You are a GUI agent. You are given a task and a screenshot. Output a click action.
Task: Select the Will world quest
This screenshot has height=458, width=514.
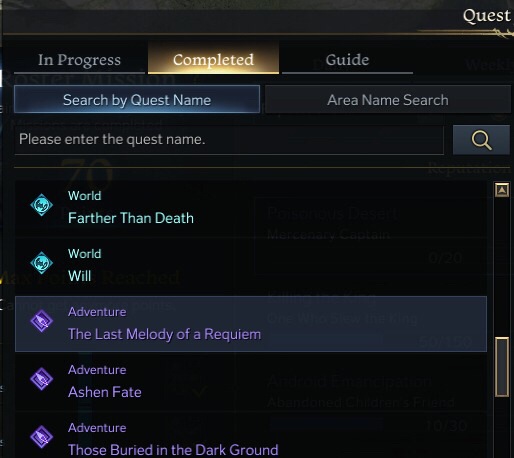coord(251,267)
